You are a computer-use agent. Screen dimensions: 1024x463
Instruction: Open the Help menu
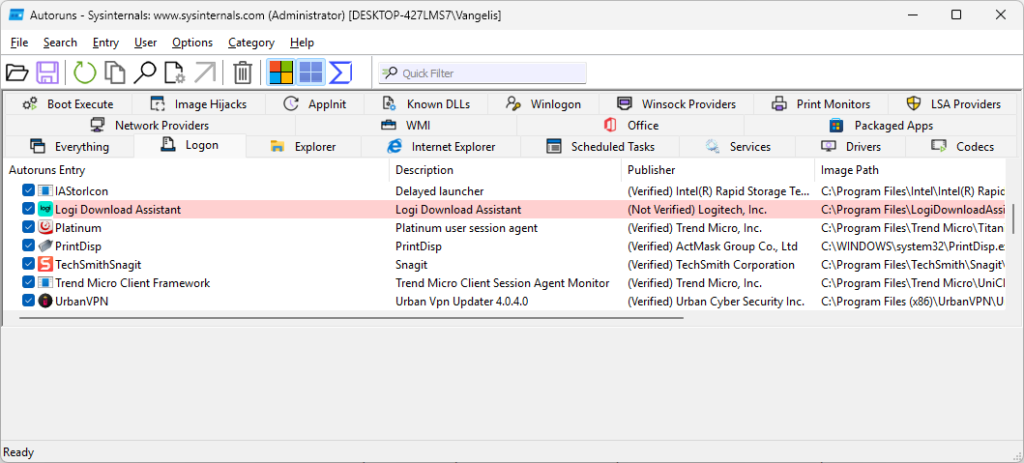[x=302, y=42]
